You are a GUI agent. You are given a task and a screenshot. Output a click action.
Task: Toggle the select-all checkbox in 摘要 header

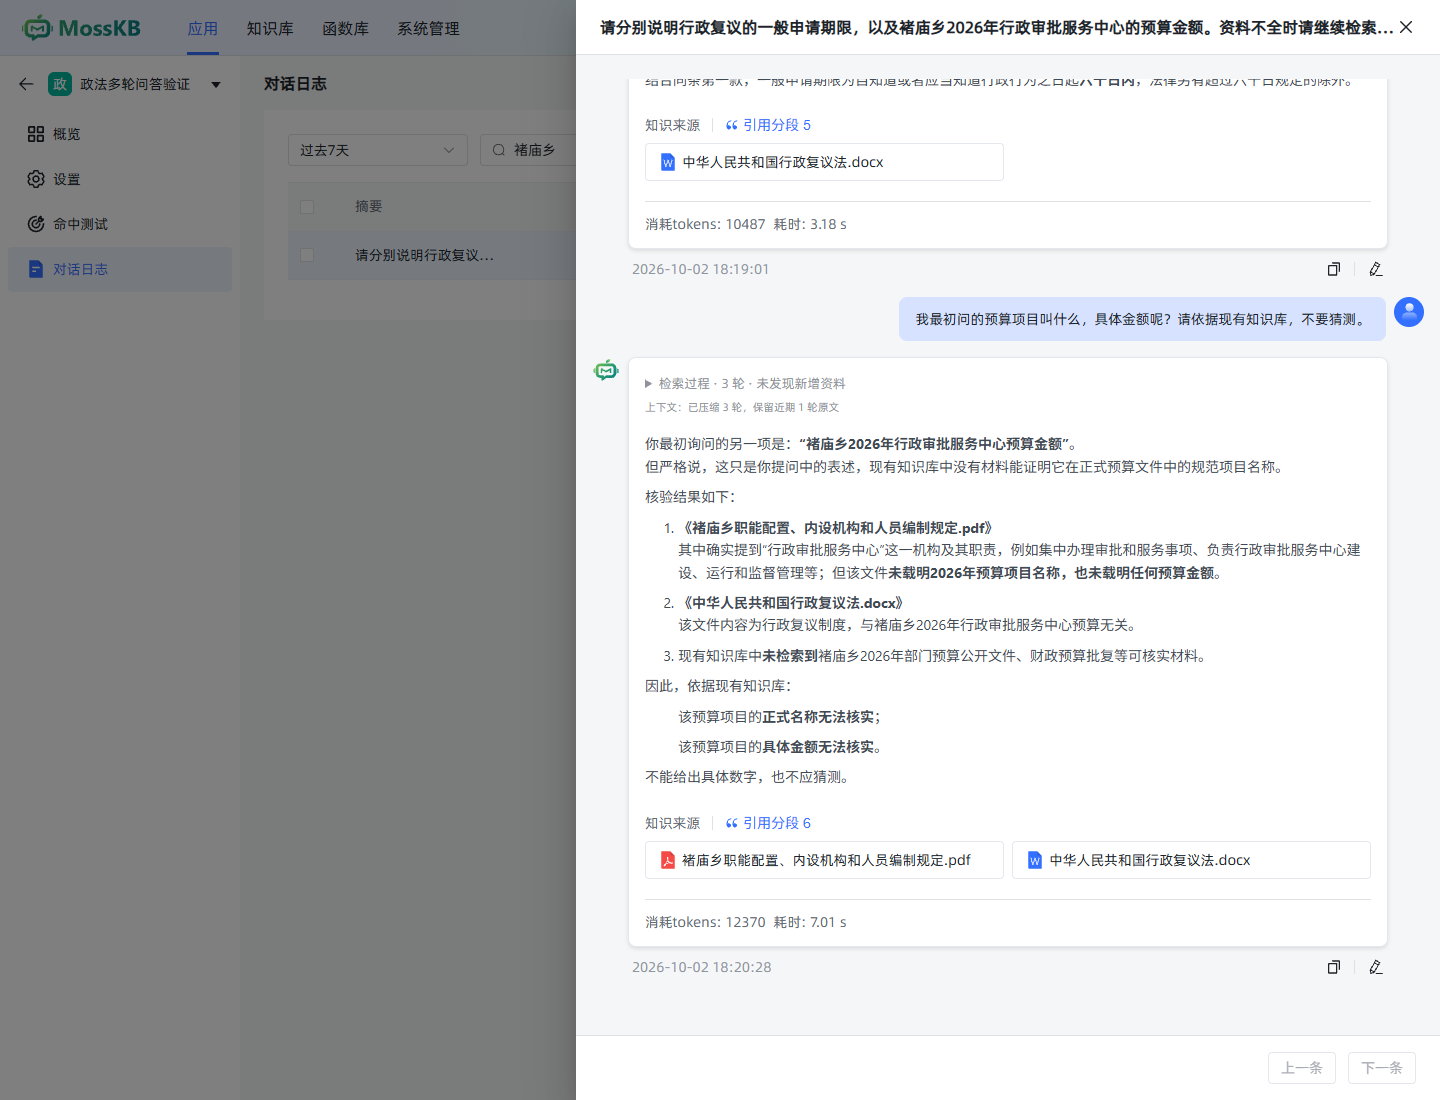click(x=307, y=206)
